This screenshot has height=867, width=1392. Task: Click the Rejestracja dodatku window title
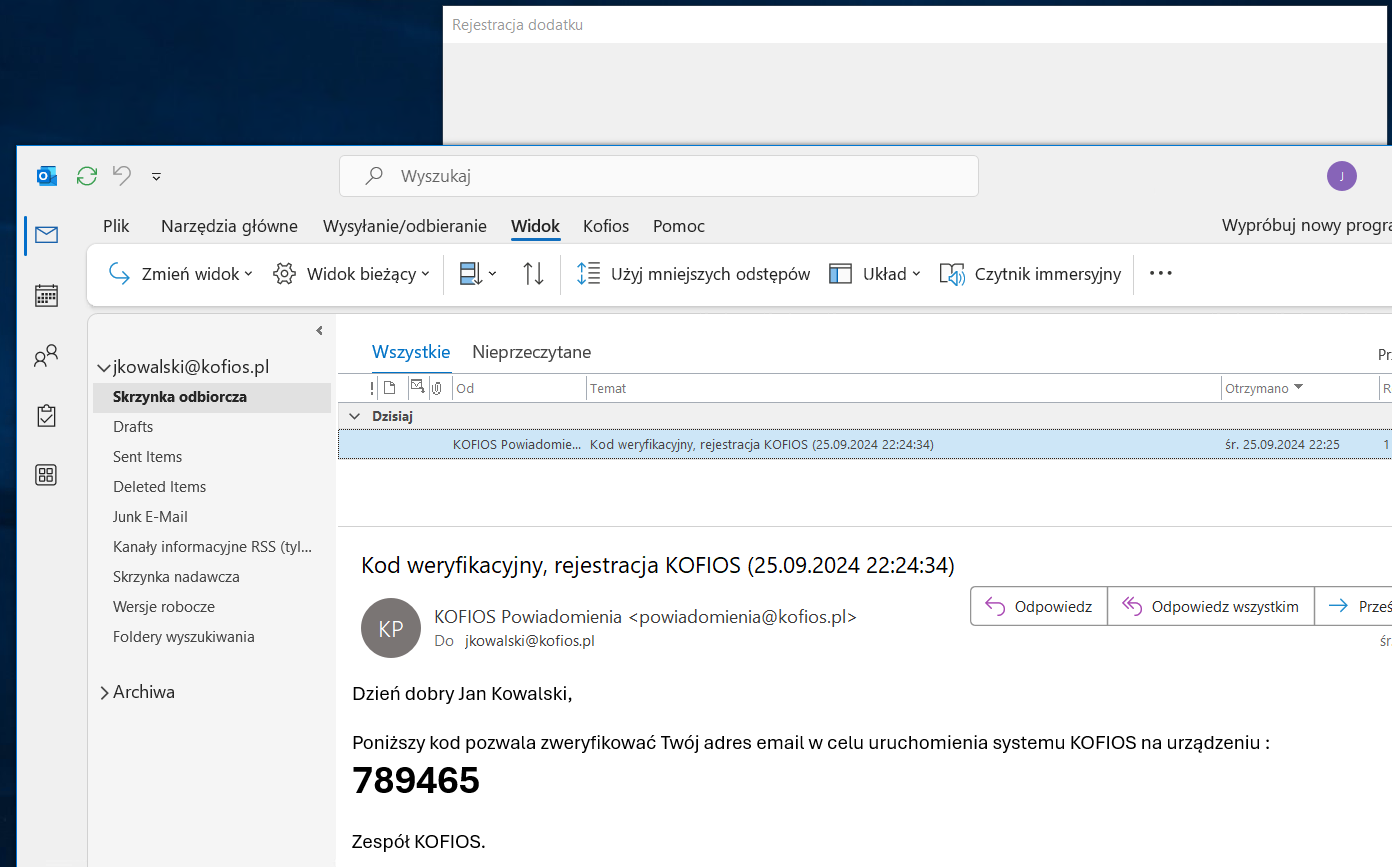pos(517,25)
